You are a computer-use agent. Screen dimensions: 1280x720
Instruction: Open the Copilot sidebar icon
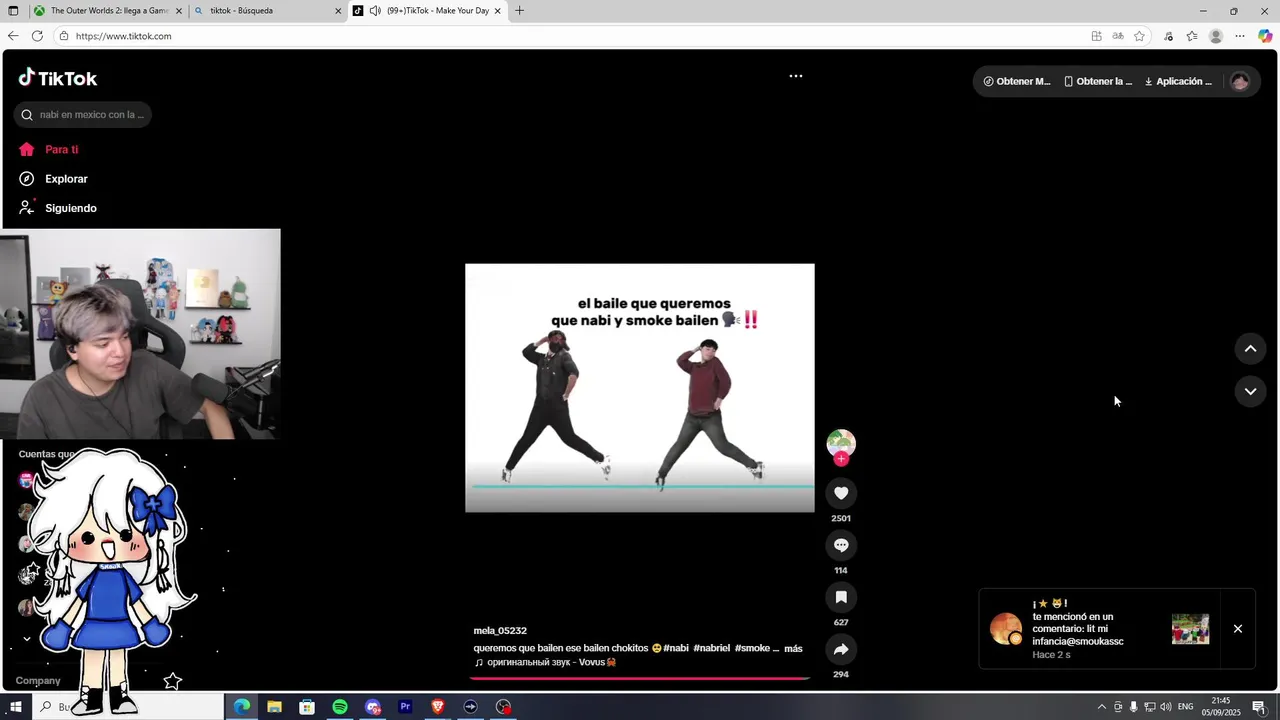click(1265, 36)
